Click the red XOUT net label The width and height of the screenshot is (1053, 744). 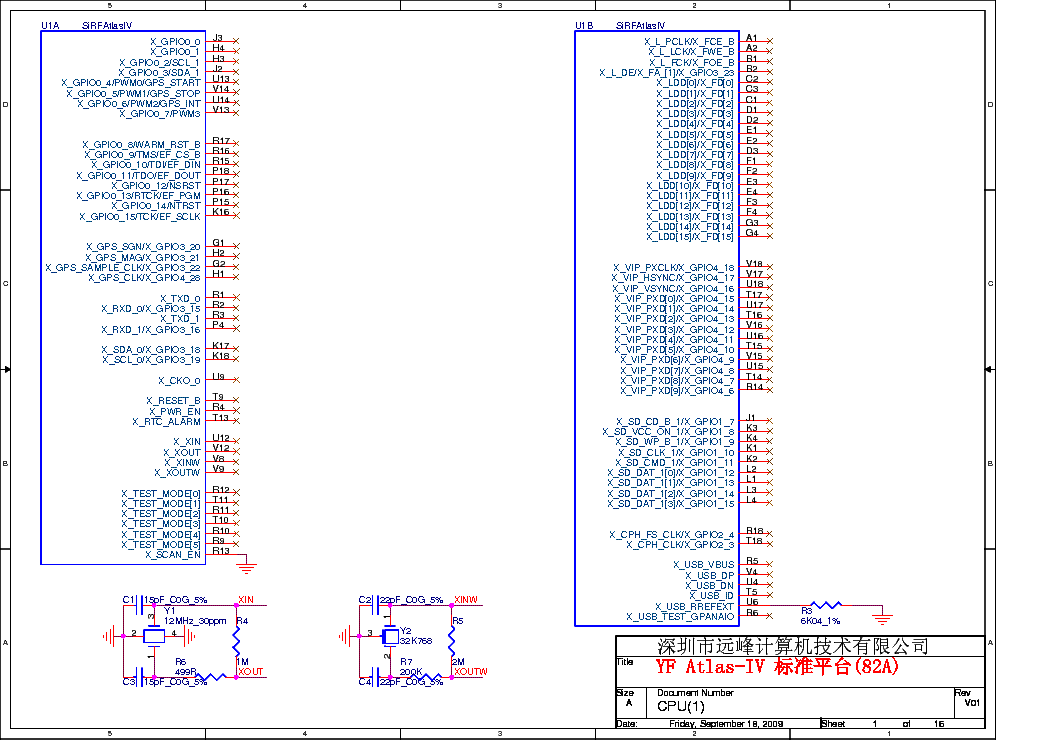(x=250, y=671)
